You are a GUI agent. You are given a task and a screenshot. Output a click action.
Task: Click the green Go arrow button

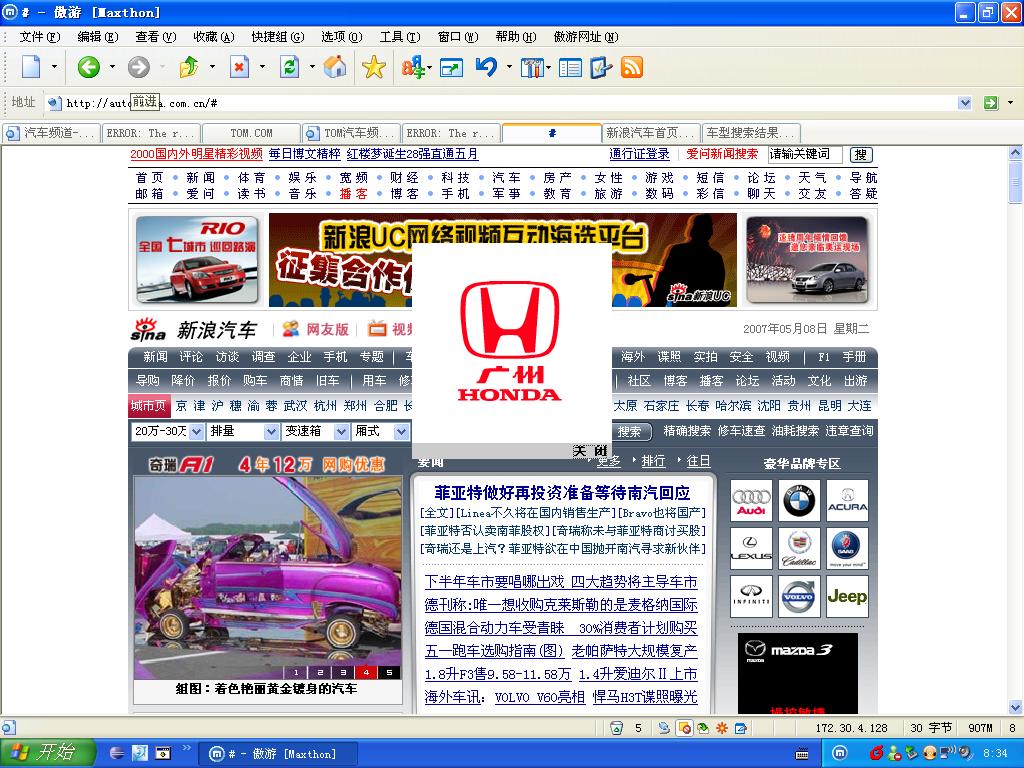991,103
